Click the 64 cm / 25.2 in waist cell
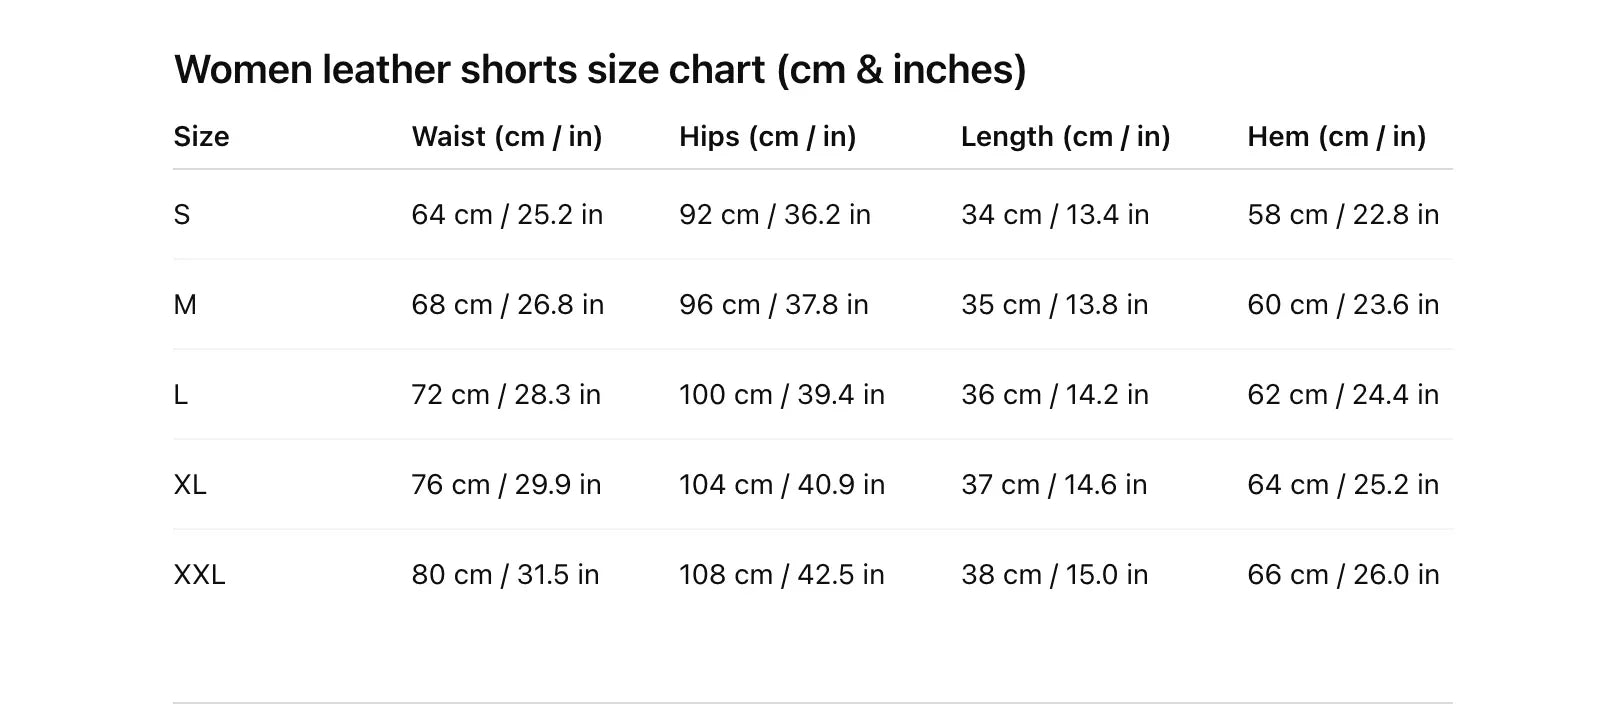 click(507, 215)
